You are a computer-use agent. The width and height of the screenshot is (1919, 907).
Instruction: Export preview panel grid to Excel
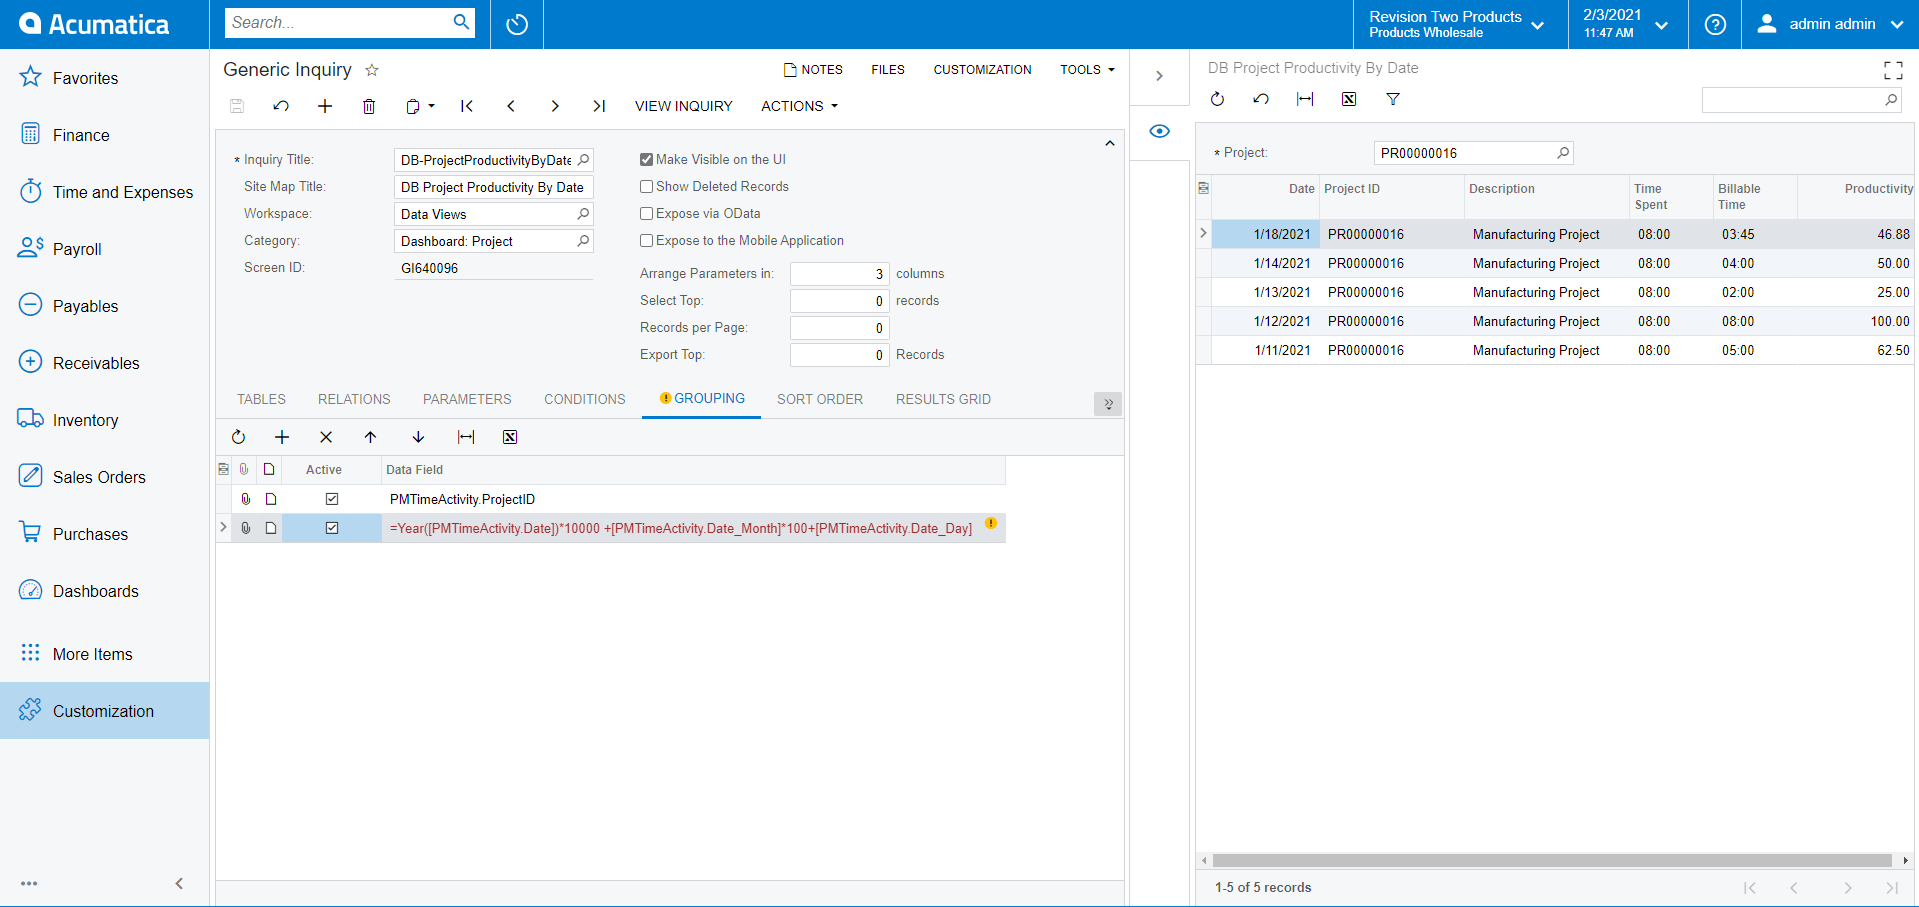point(1349,99)
